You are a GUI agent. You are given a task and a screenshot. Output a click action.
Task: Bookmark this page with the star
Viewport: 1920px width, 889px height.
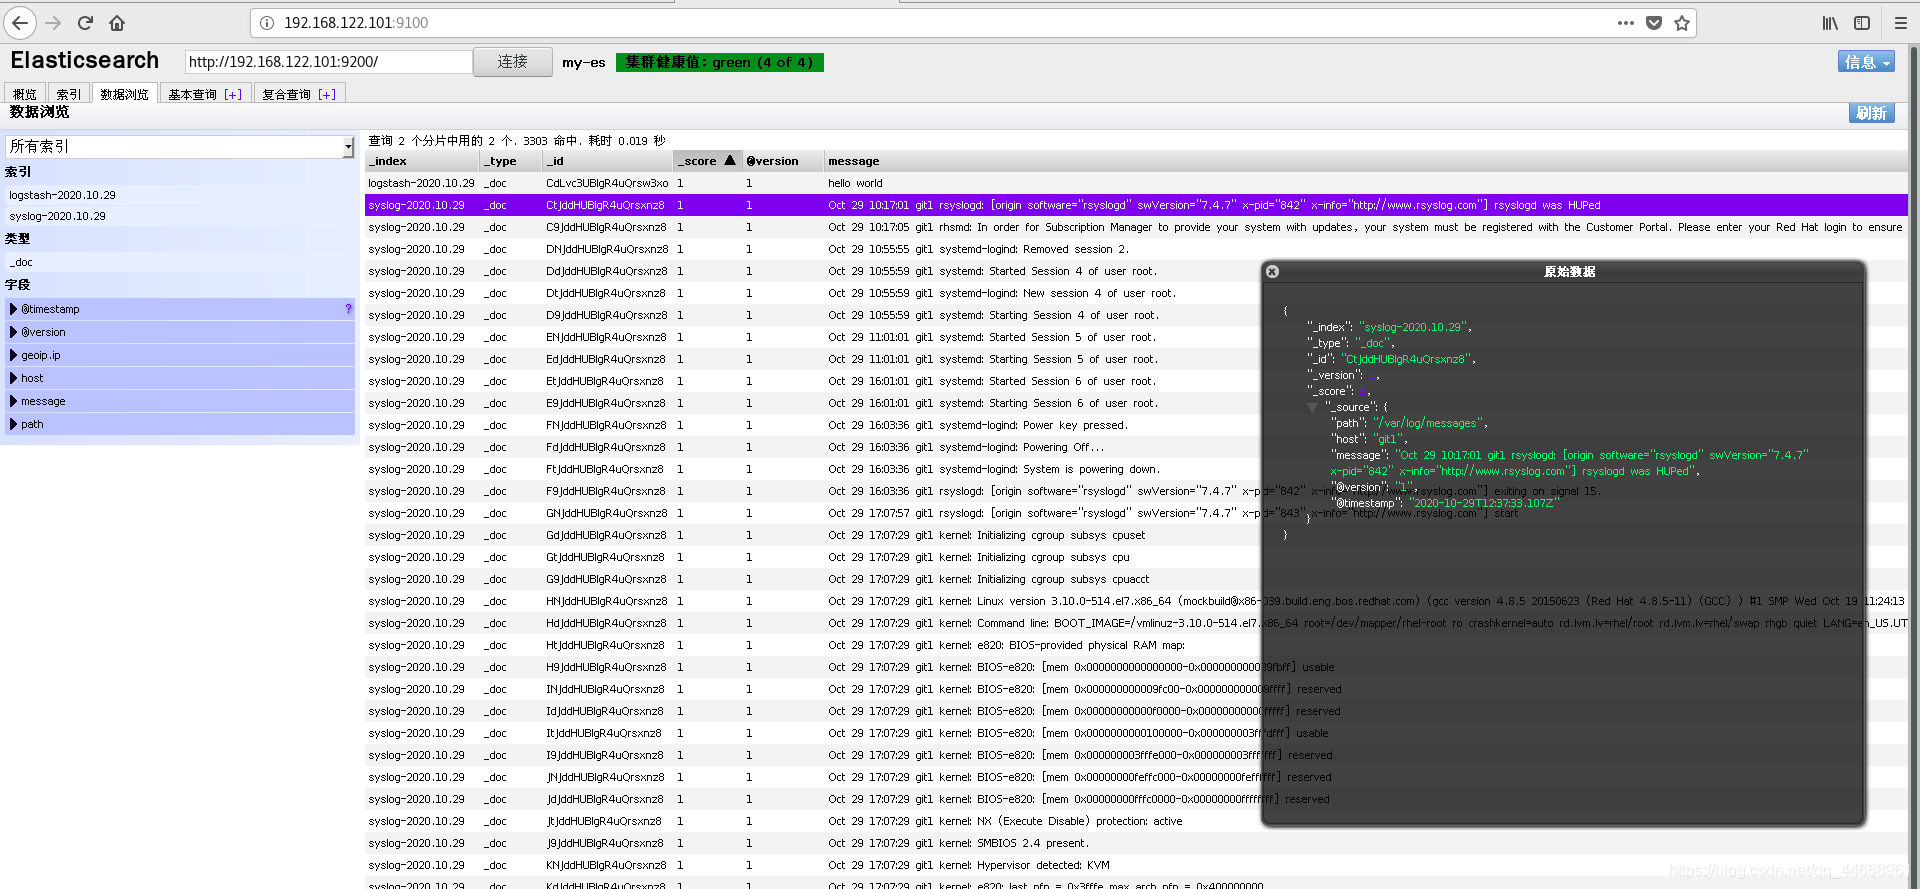click(1682, 22)
